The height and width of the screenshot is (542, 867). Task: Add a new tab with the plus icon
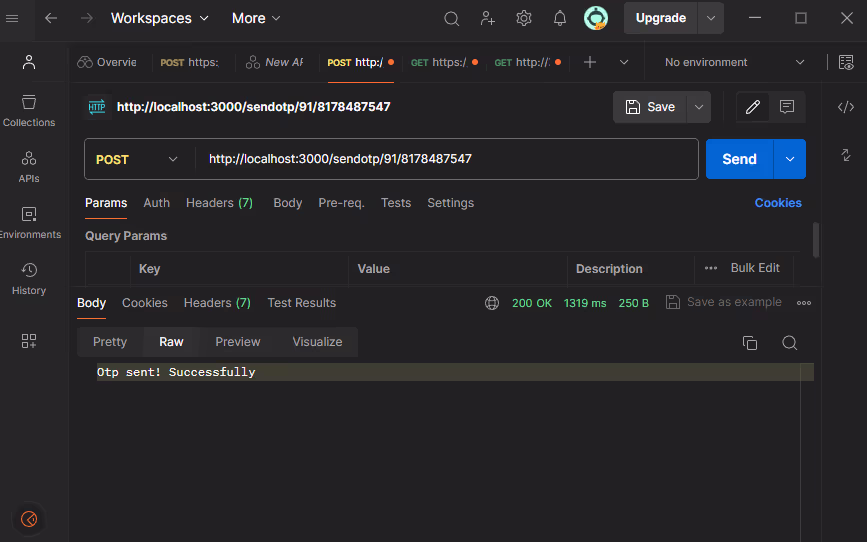(590, 62)
